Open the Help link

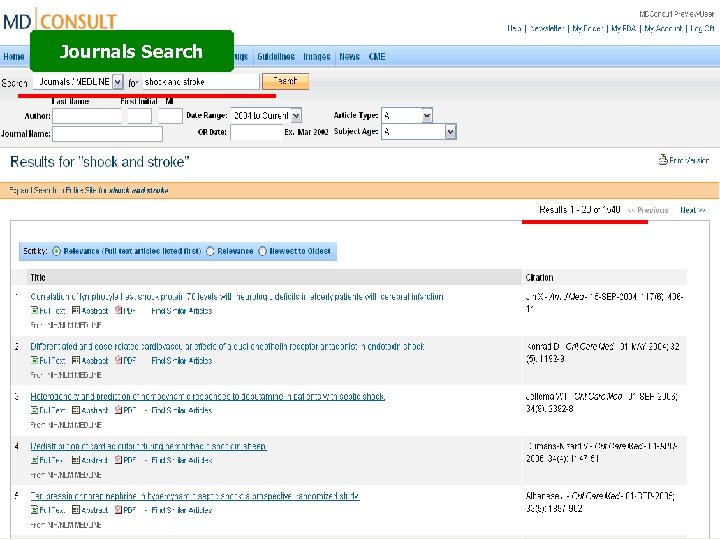pyautogui.click(x=514, y=28)
